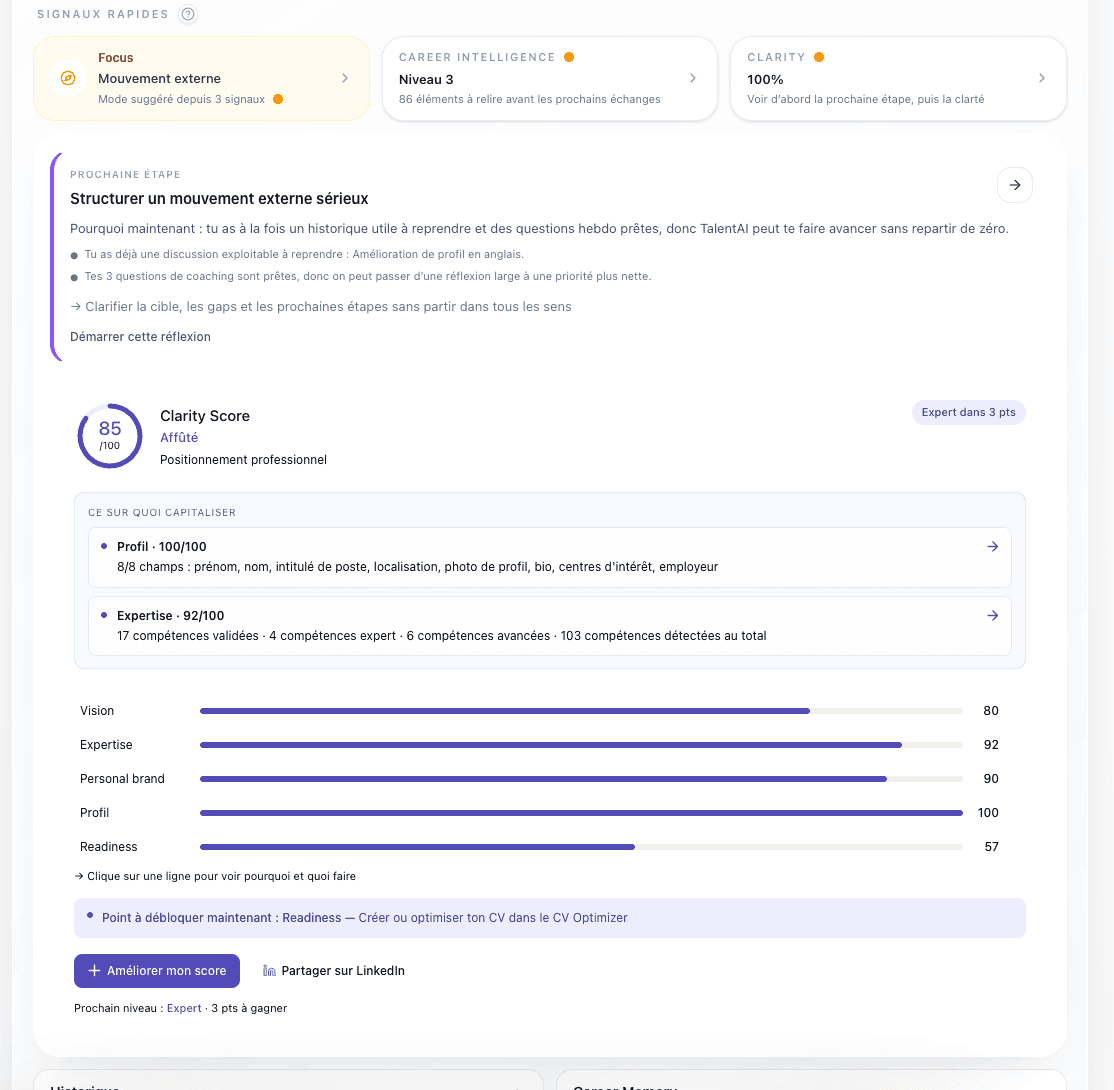Click 'Personal brand' row label
1114x1090 pixels.
122,779
